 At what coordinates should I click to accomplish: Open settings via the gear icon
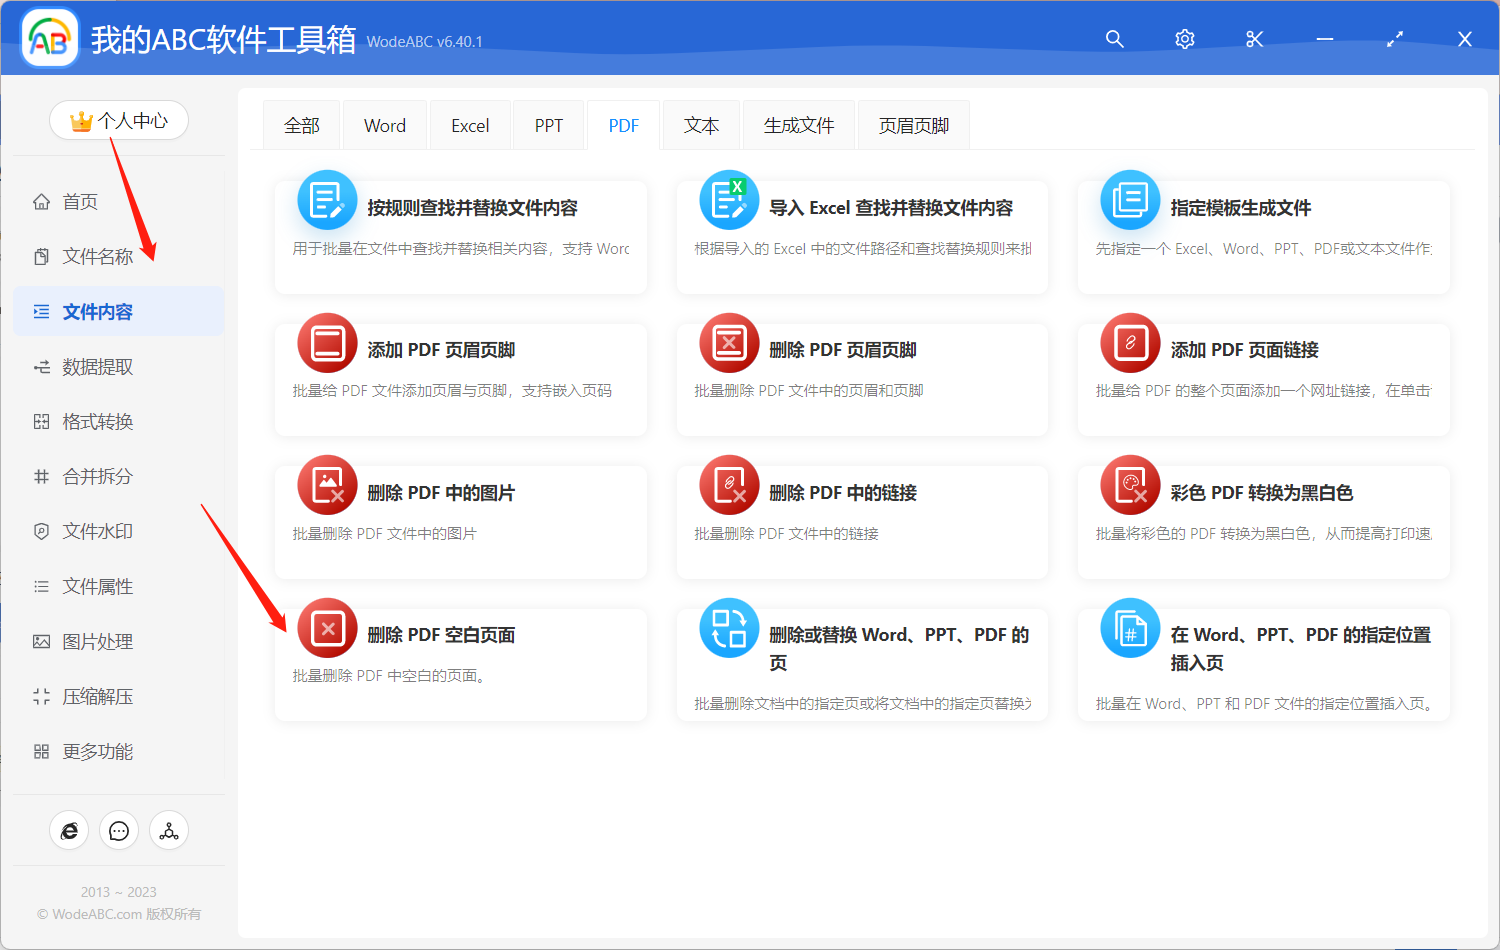click(x=1184, y=39)
